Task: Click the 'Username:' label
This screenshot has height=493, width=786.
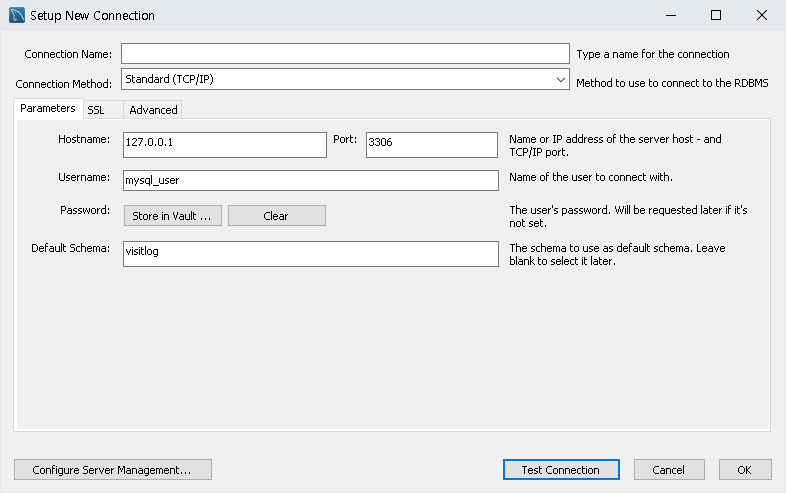Action: point(84,177)
